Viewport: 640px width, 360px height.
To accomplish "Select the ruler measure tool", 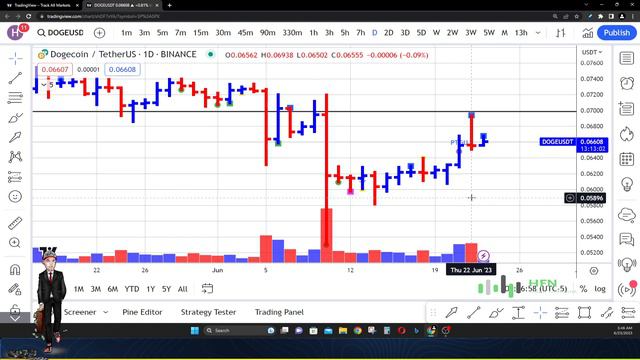I will [x=15, y=223].
